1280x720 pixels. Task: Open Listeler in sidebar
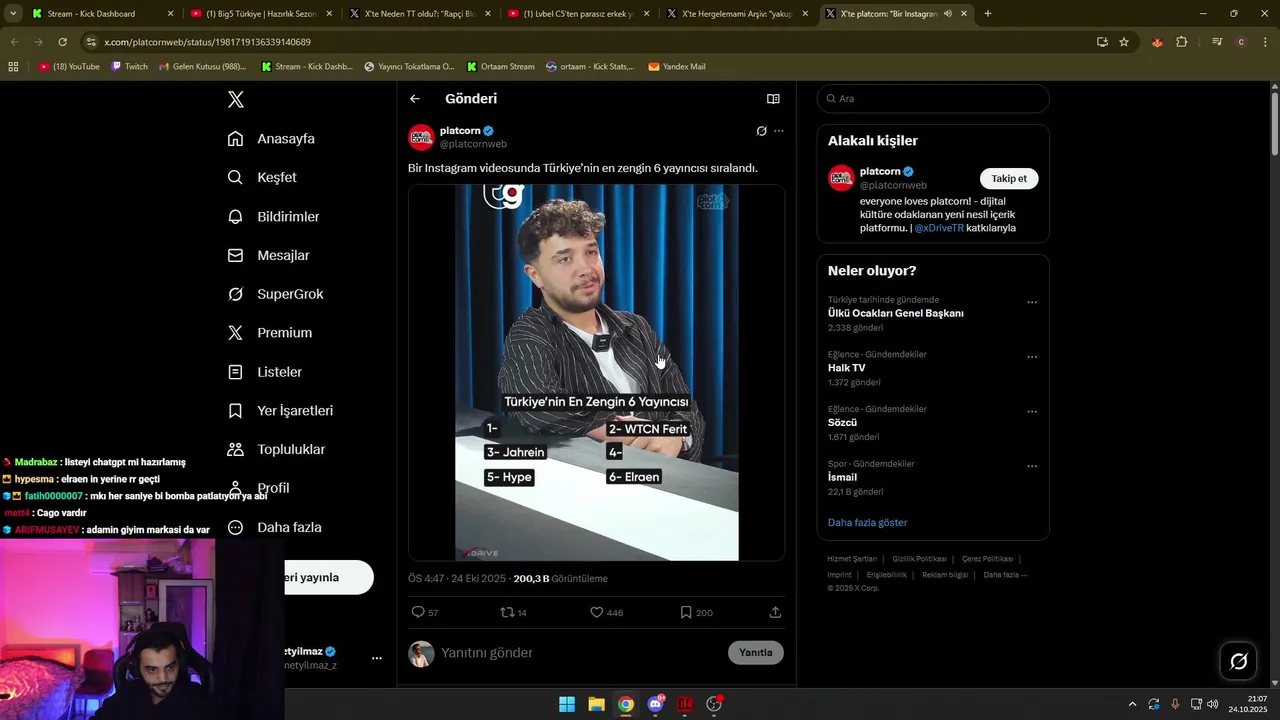click(264, 372)
